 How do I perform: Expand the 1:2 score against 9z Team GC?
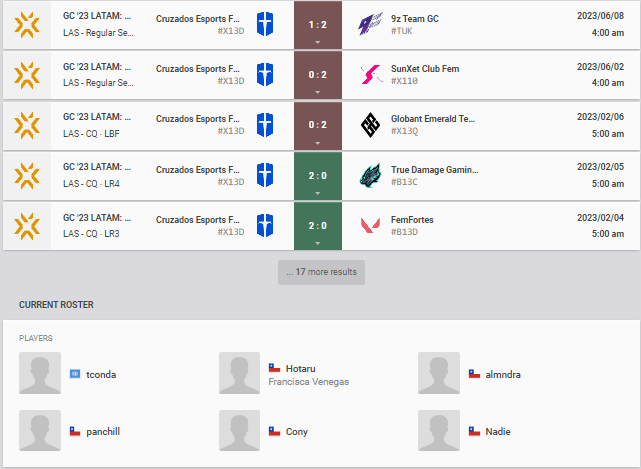[318, 25]
